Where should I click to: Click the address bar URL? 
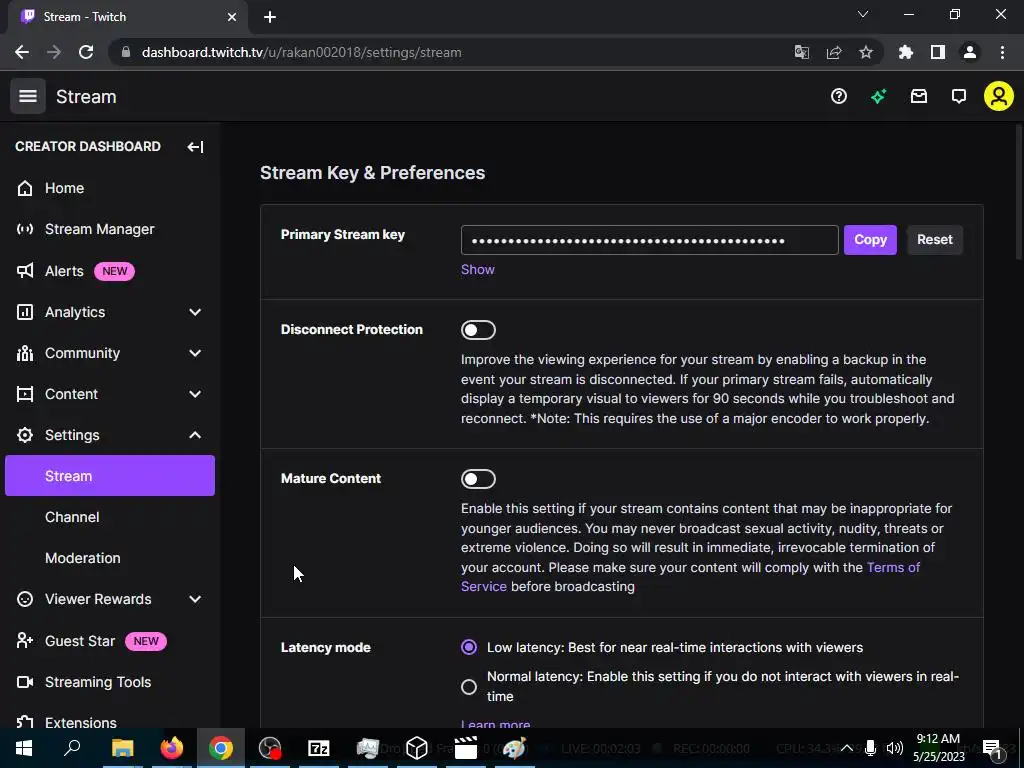click(301, 52)
